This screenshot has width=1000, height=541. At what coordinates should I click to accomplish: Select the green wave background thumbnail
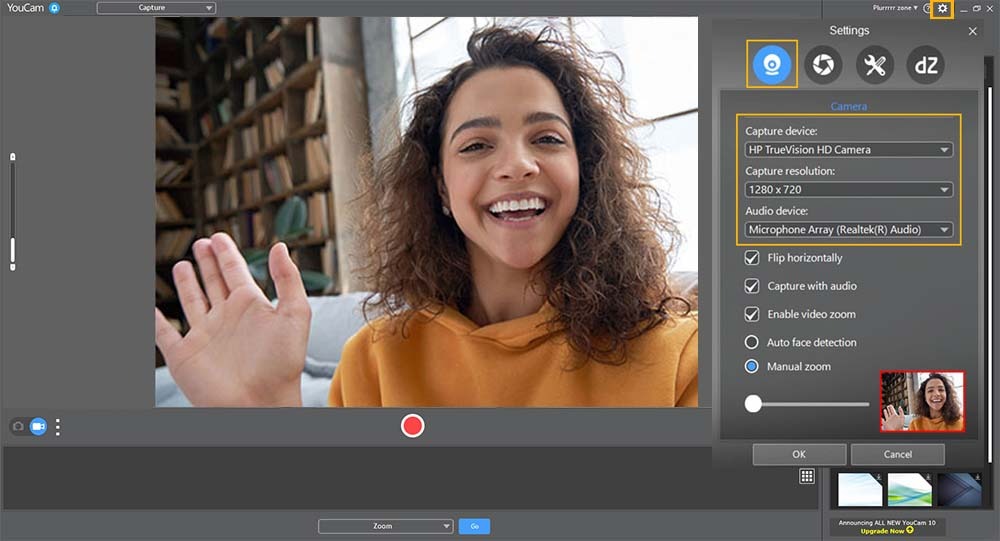(x=909, y=489)
